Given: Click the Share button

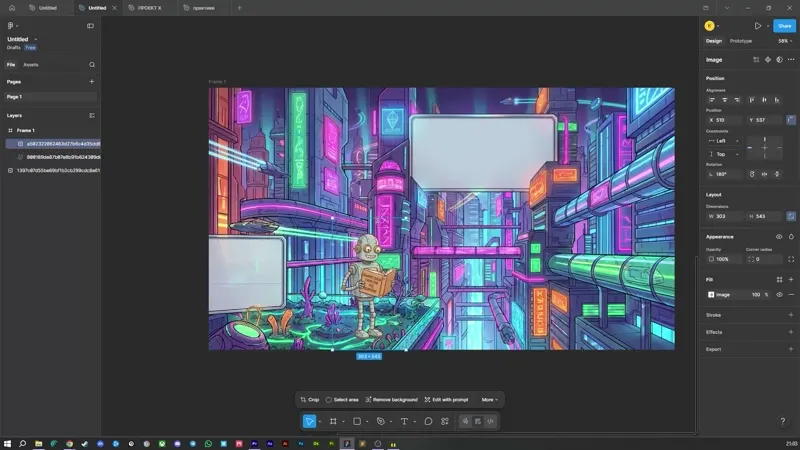Looking at the screenshot, I should (784, 26).
